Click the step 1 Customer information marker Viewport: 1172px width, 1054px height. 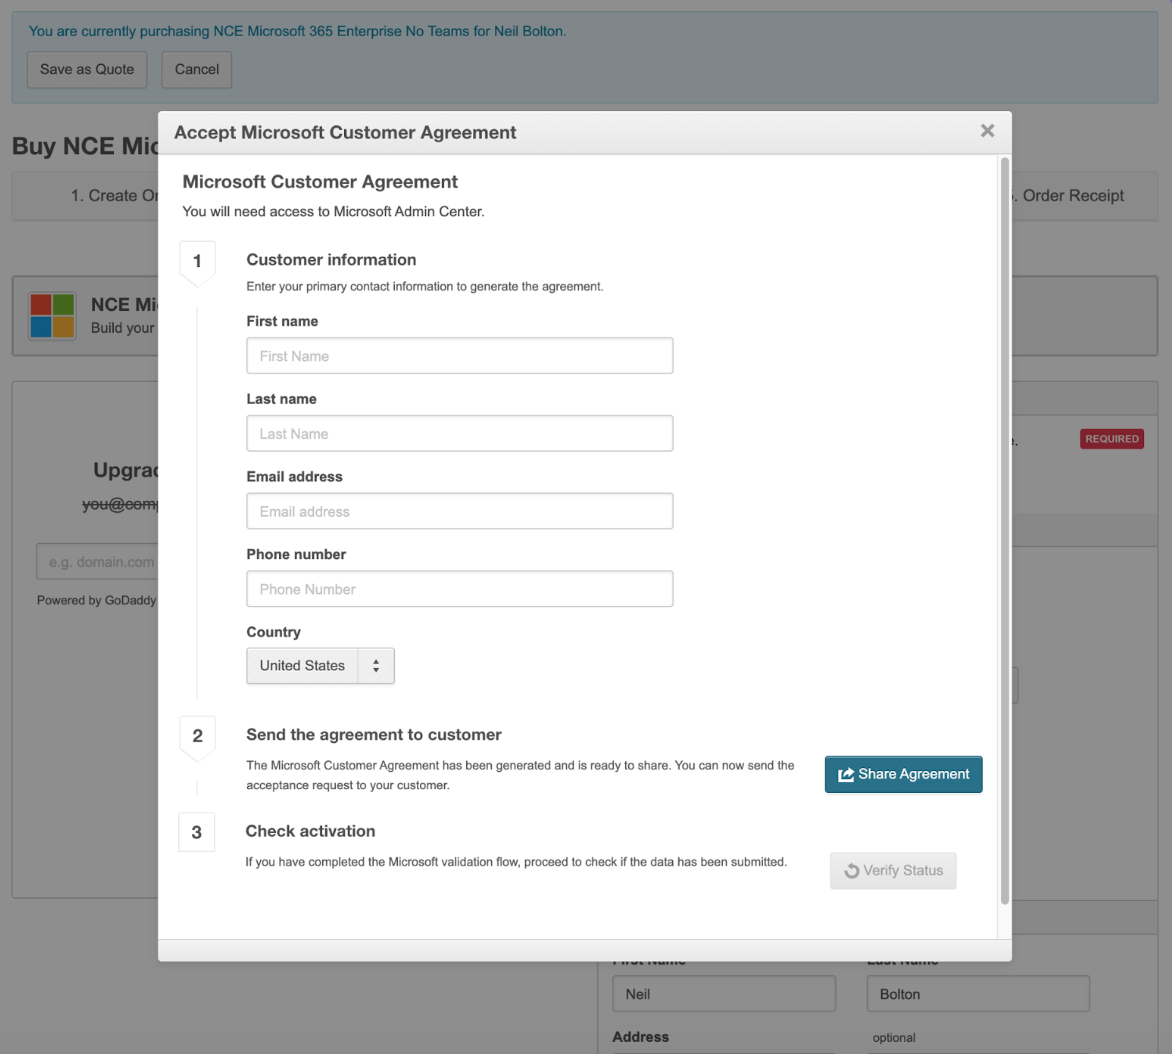tap(197, 261)
